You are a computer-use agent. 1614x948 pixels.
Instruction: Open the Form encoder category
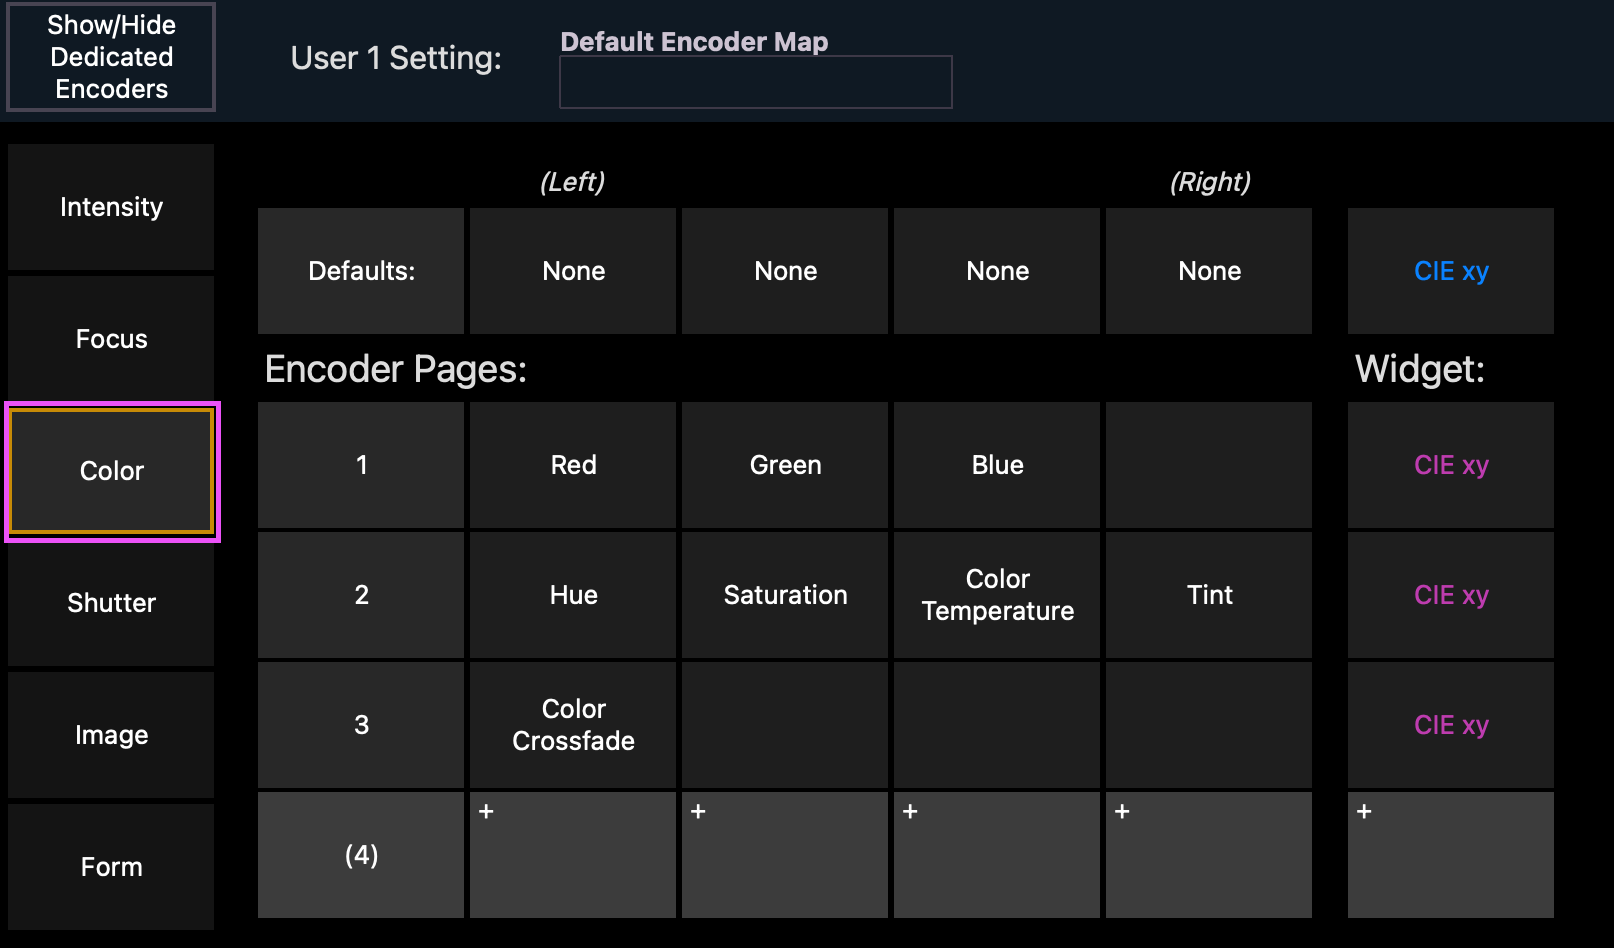[x=110, y=867]
